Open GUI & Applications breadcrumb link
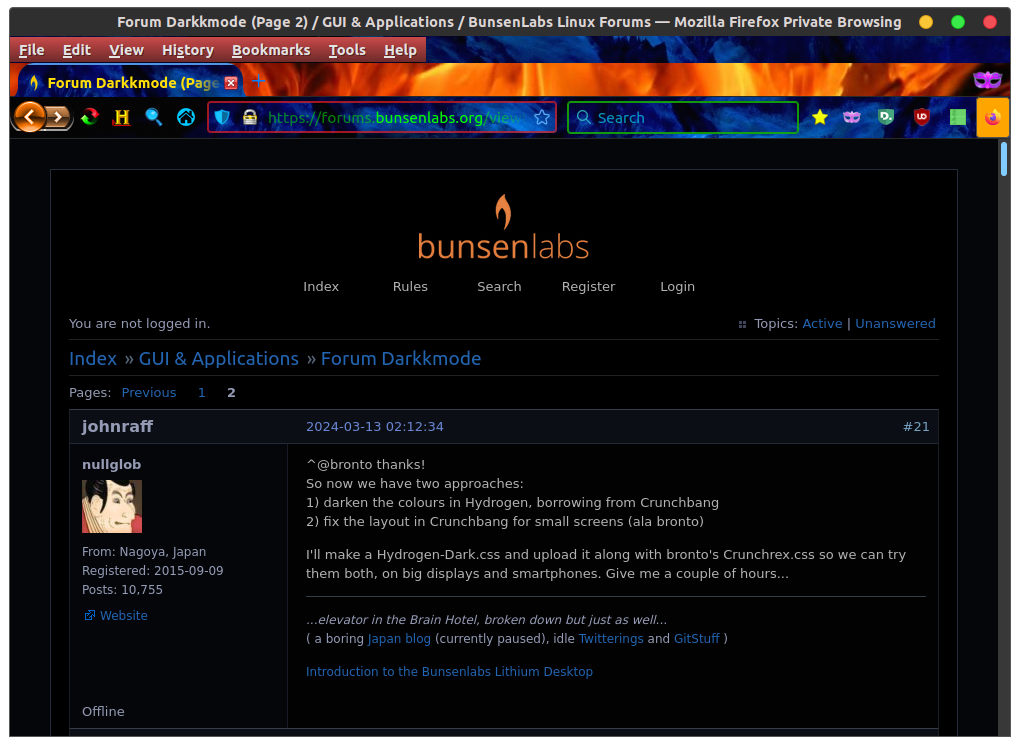 click(219, 359)
